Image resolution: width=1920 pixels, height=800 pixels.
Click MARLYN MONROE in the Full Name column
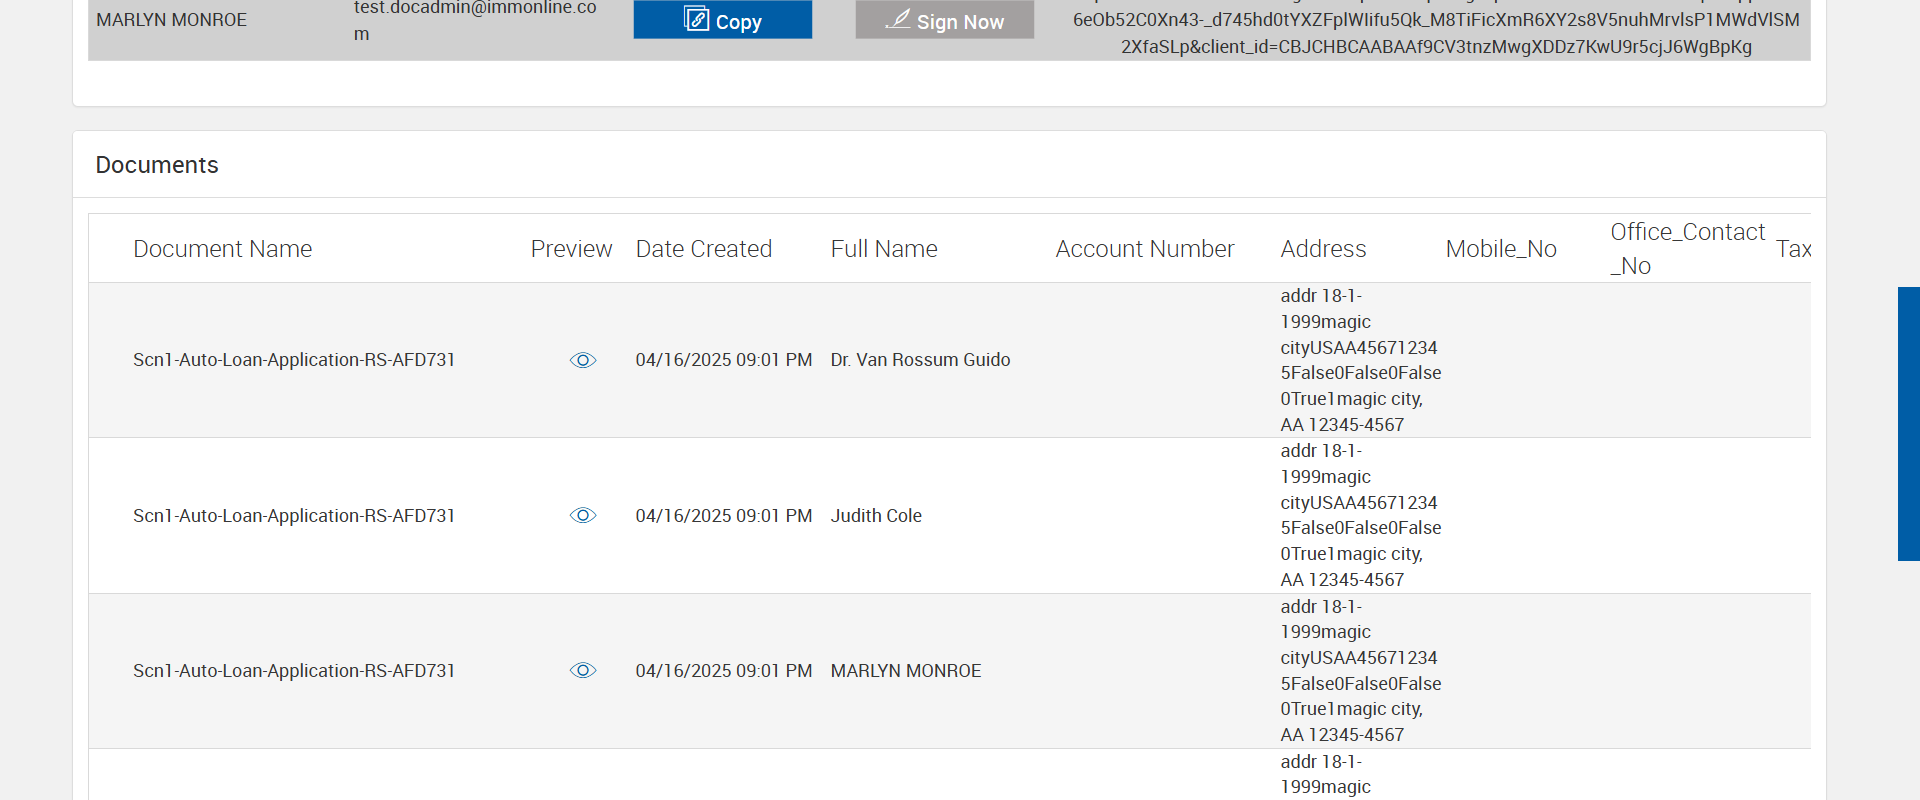coord(906,671)
